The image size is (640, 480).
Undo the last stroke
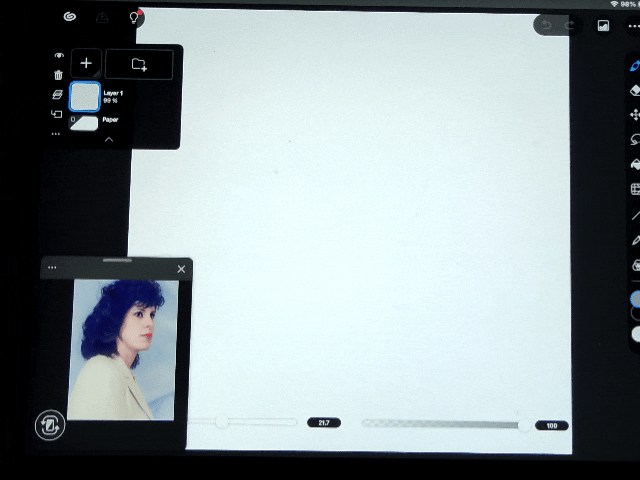(x=546, y=25)
